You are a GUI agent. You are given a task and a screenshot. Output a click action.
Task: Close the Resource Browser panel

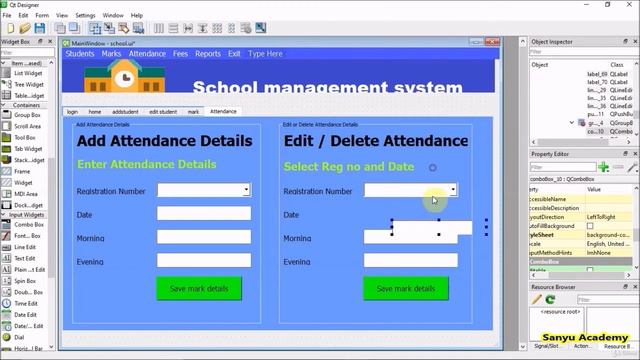[636, 287]
